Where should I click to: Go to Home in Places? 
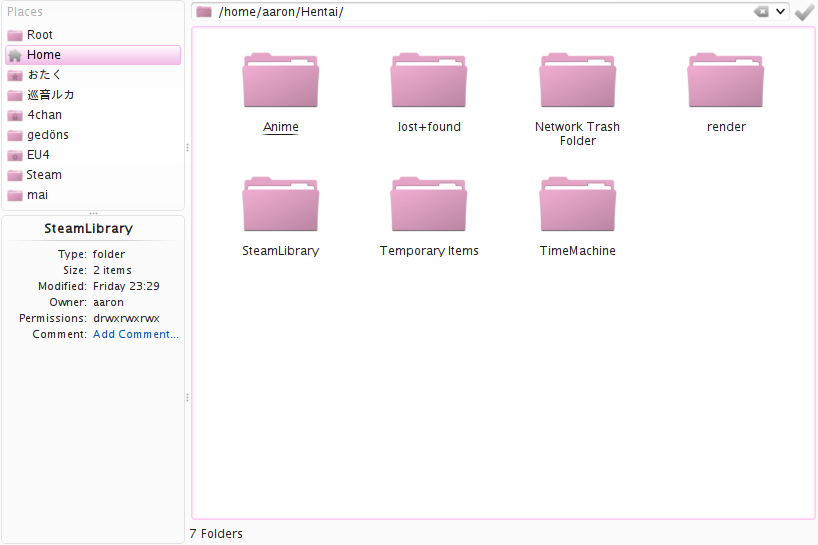point(93,55)
